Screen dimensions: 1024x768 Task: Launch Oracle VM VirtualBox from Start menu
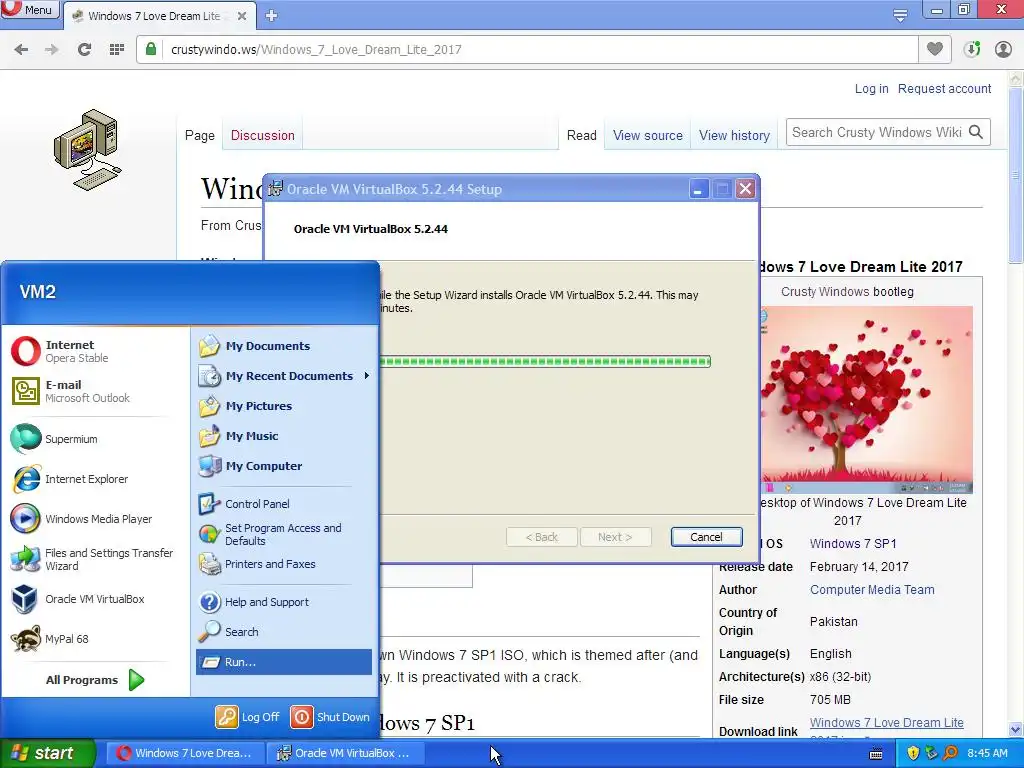(x=96, y=599)
